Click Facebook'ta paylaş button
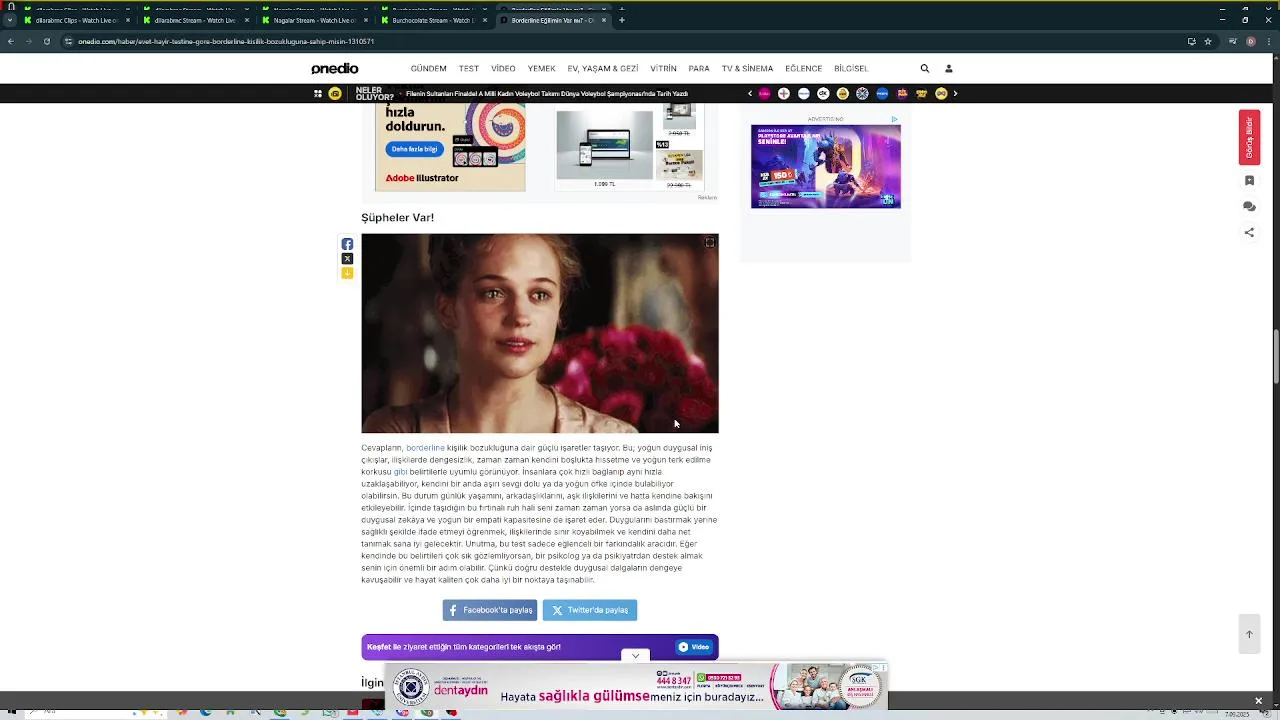Viewport: 1280px width, 720px height. 490,610
